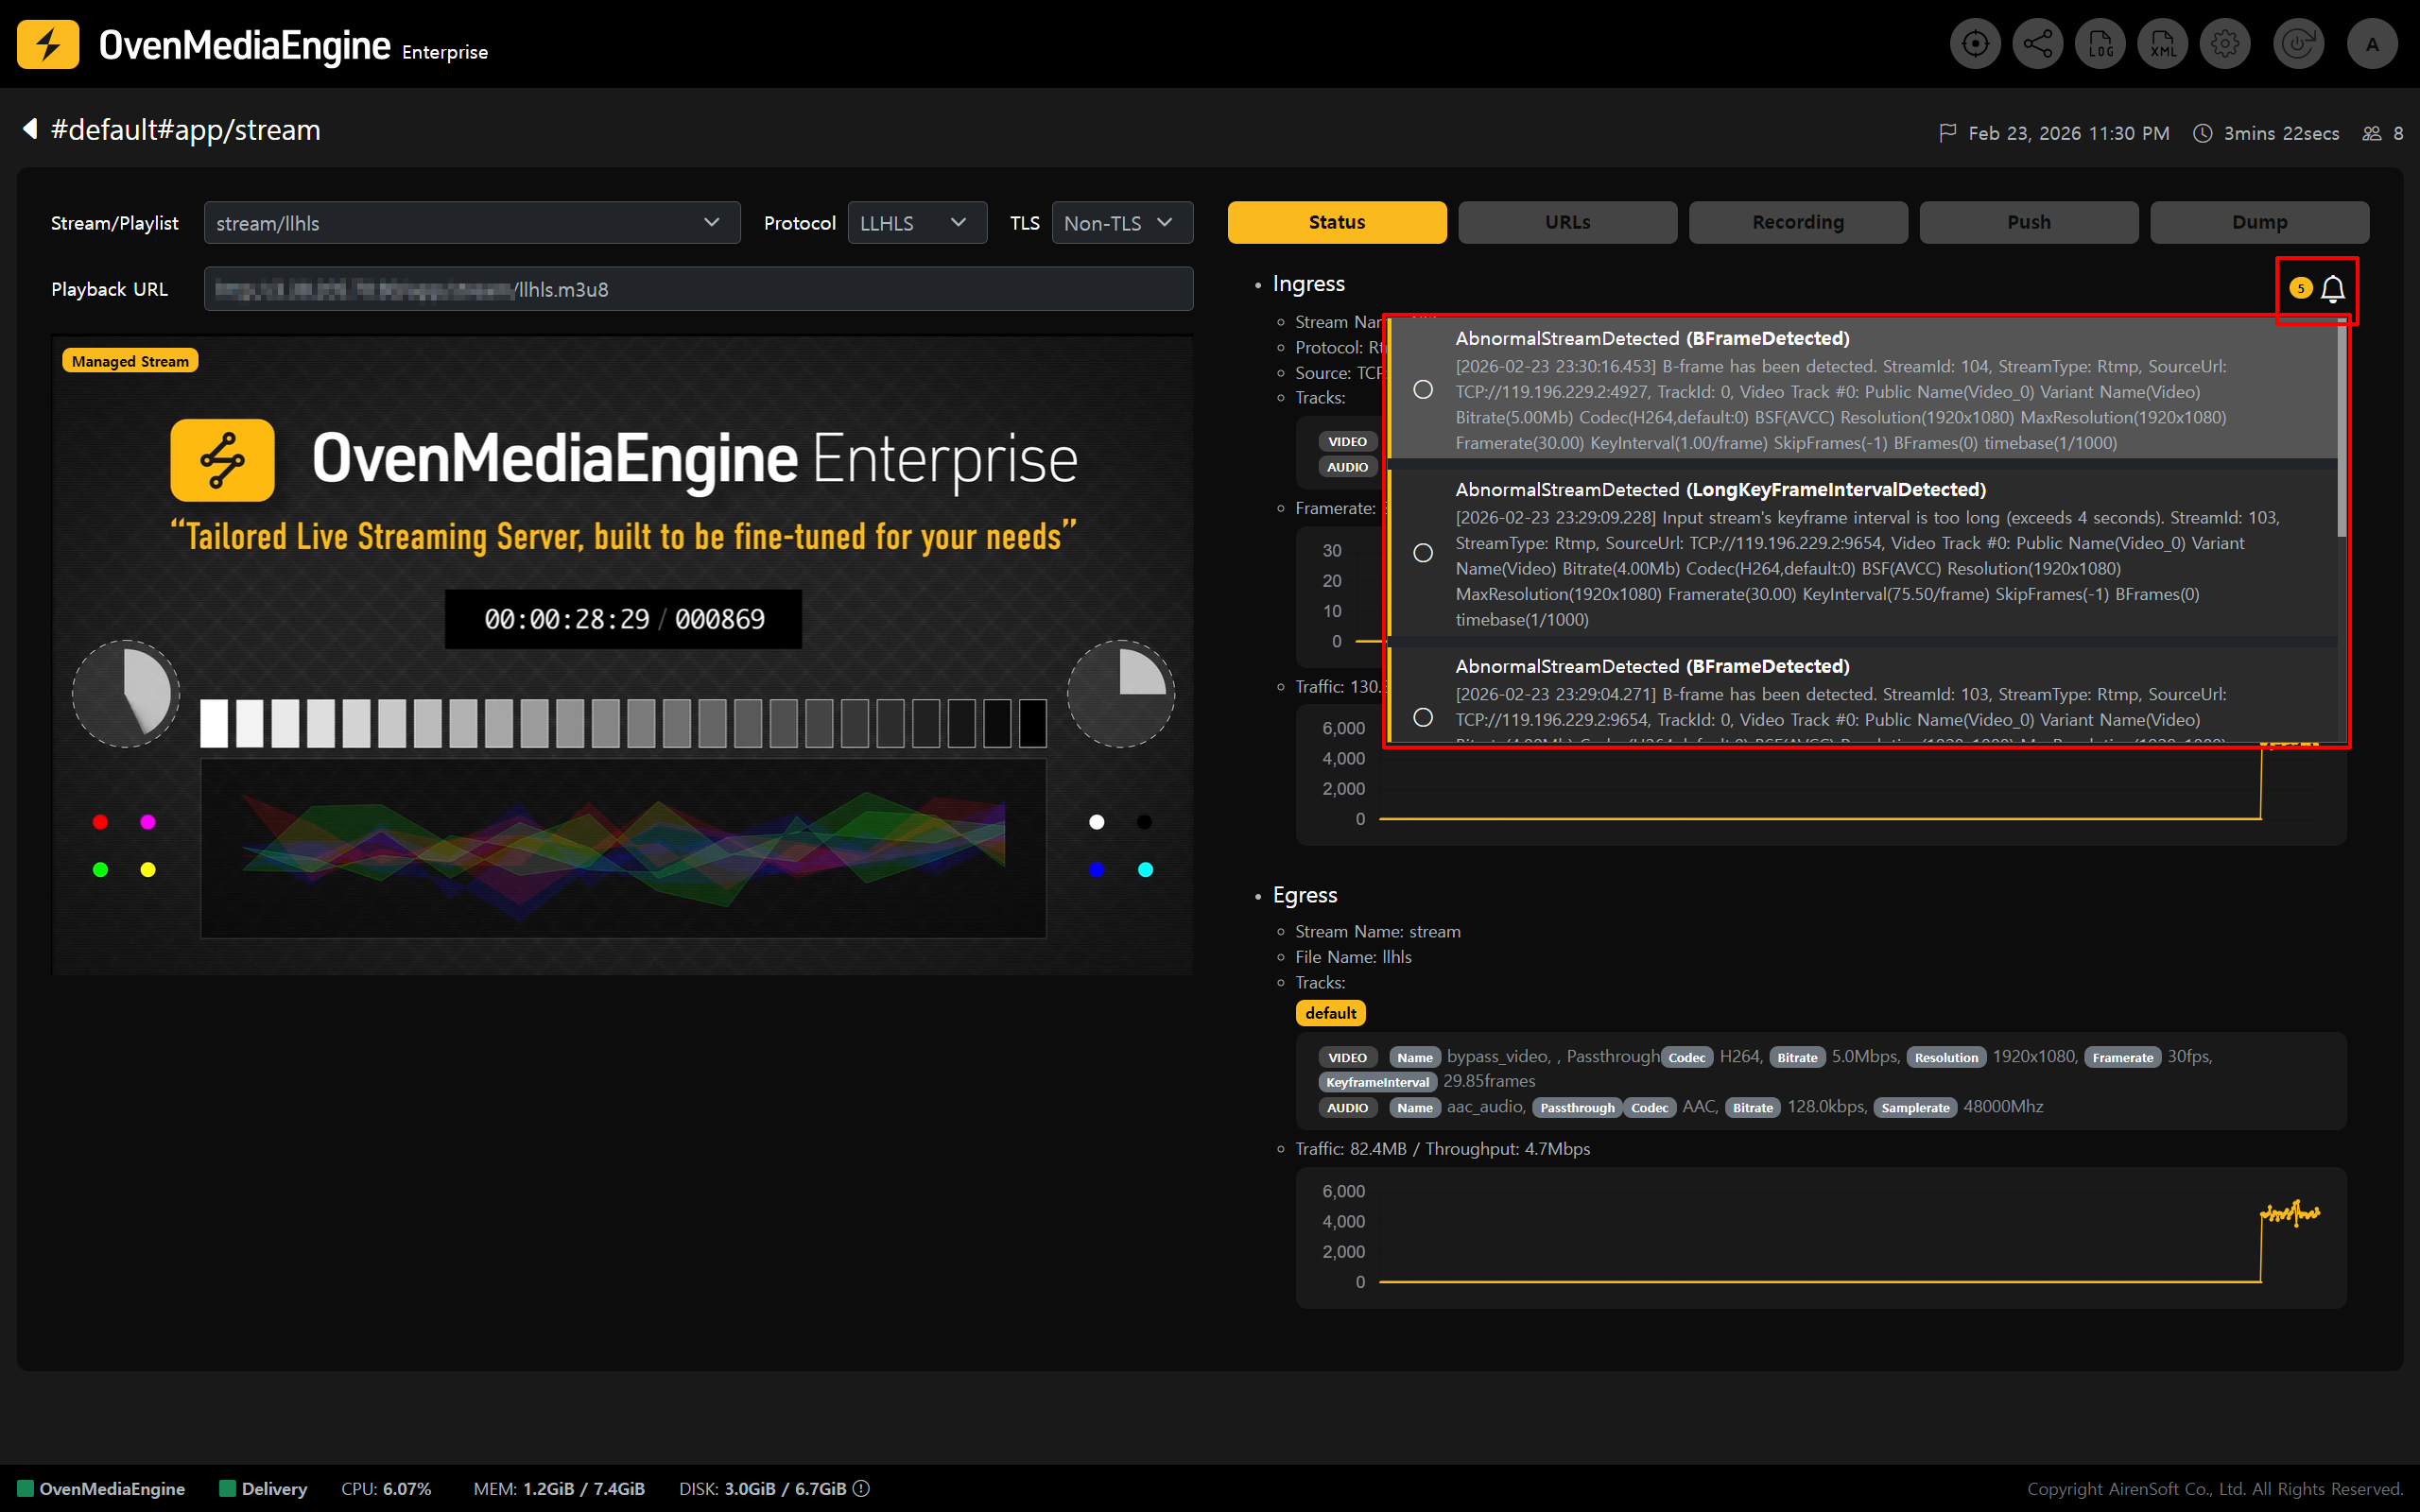Viewport: 2420px width, 1512px height.
Task: Open the LOG file viewer icon
Action: click(x=2100, y=44)
